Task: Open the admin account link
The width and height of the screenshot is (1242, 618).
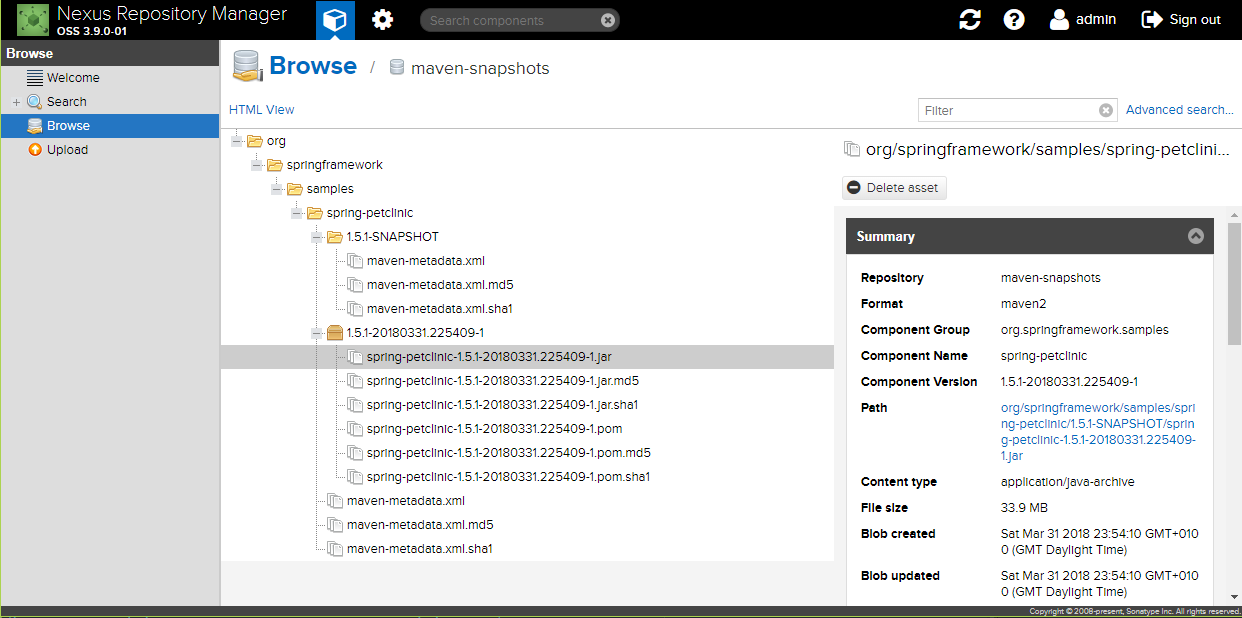Action: point(1096,19)
